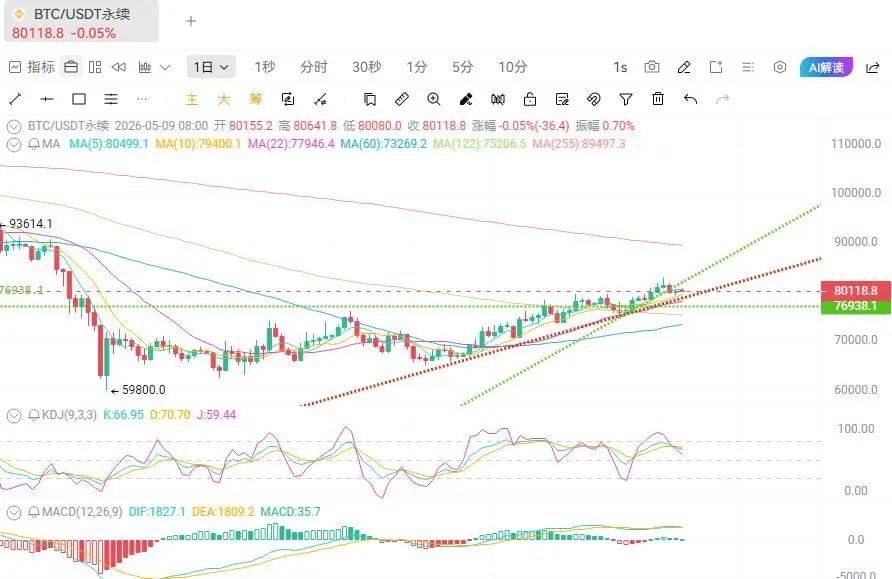The height and width of the screenshot is (579, 892).
Task: Select the ruler measure tool
Action: coord(402,100)
